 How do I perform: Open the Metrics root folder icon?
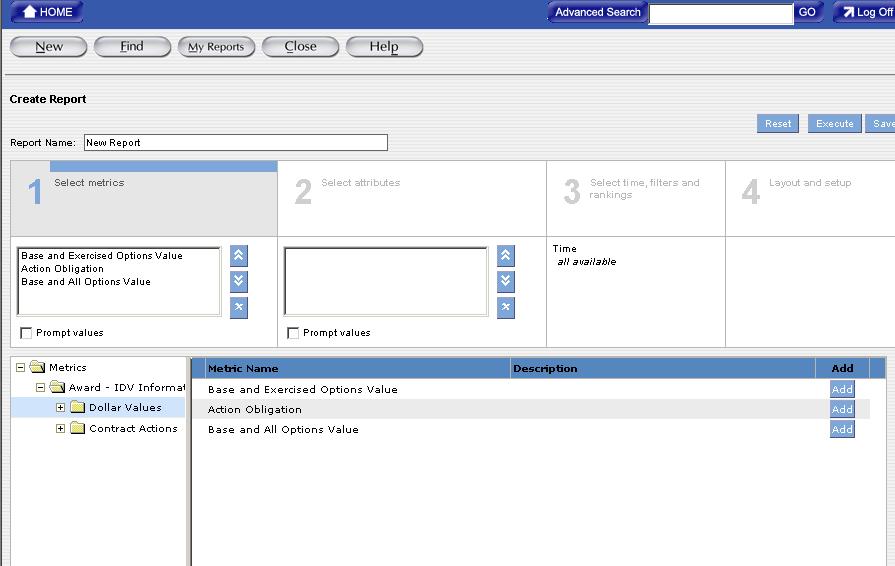click(x=37, y=367)
